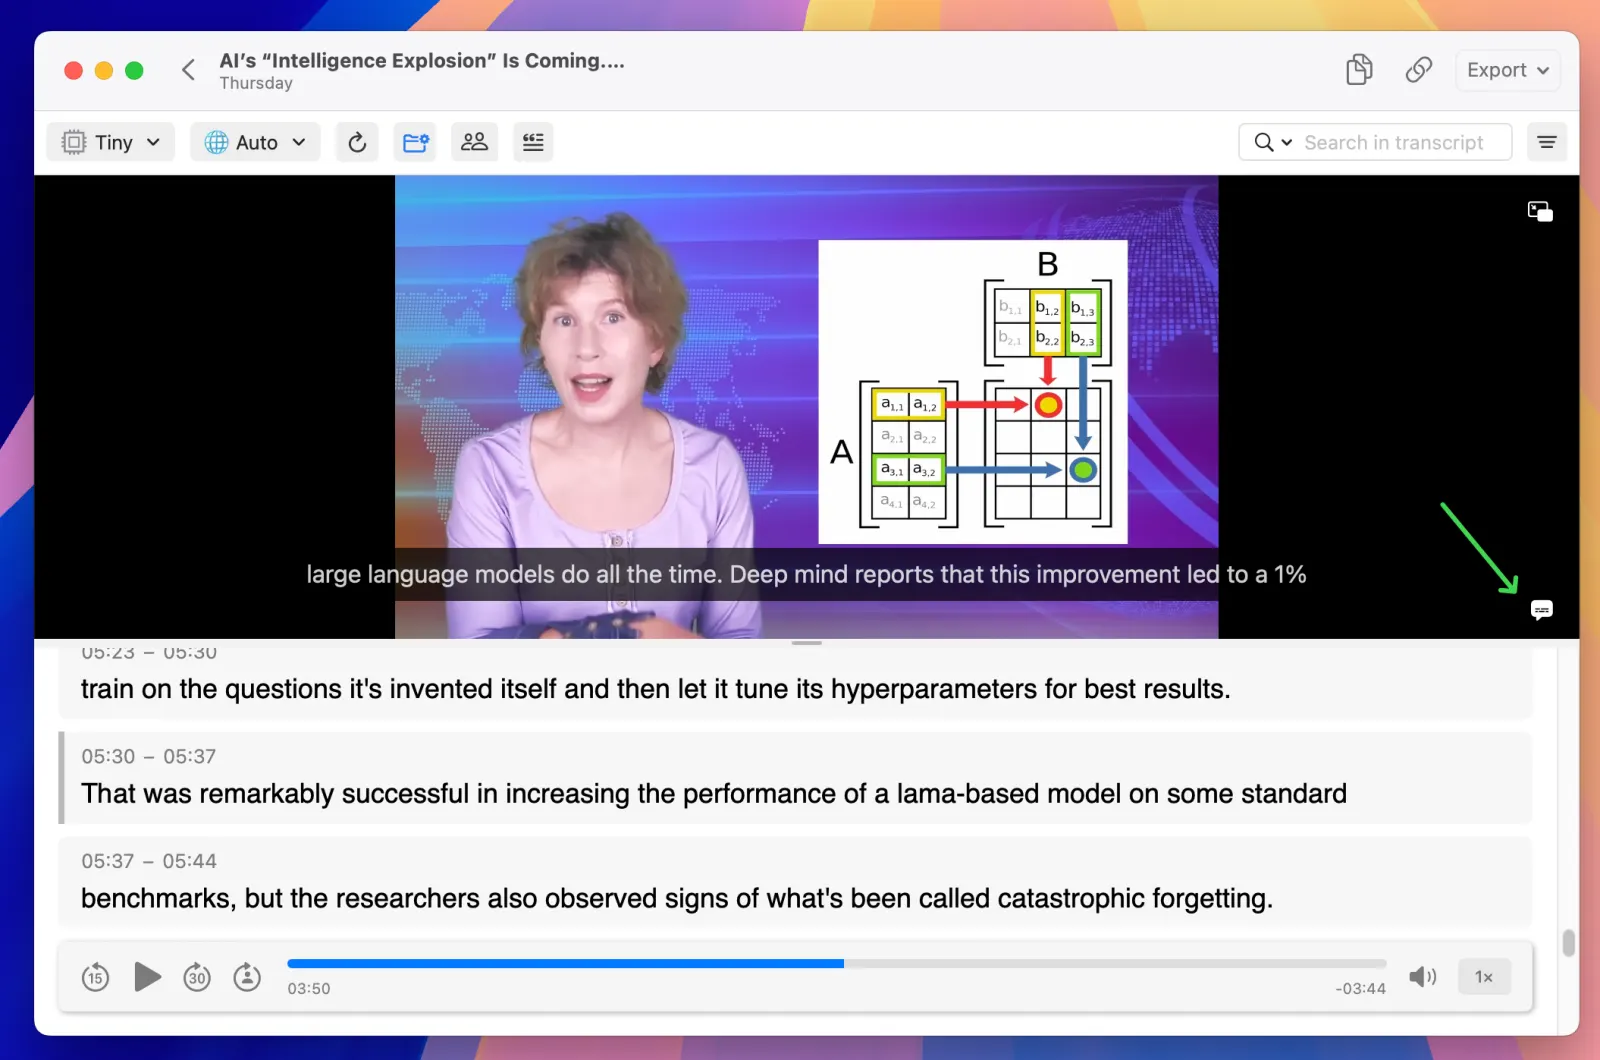The image size is (1600, 1060).
Task: Expand the search options magnifier chevron
Action: click(x=1273, y=142)
